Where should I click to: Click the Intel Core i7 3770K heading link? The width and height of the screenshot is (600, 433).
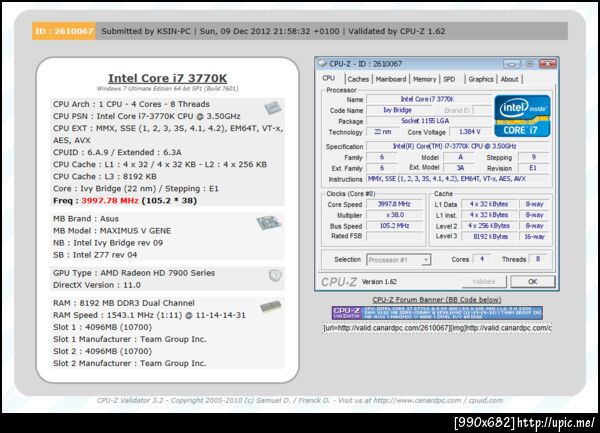[x=167, y=78]
